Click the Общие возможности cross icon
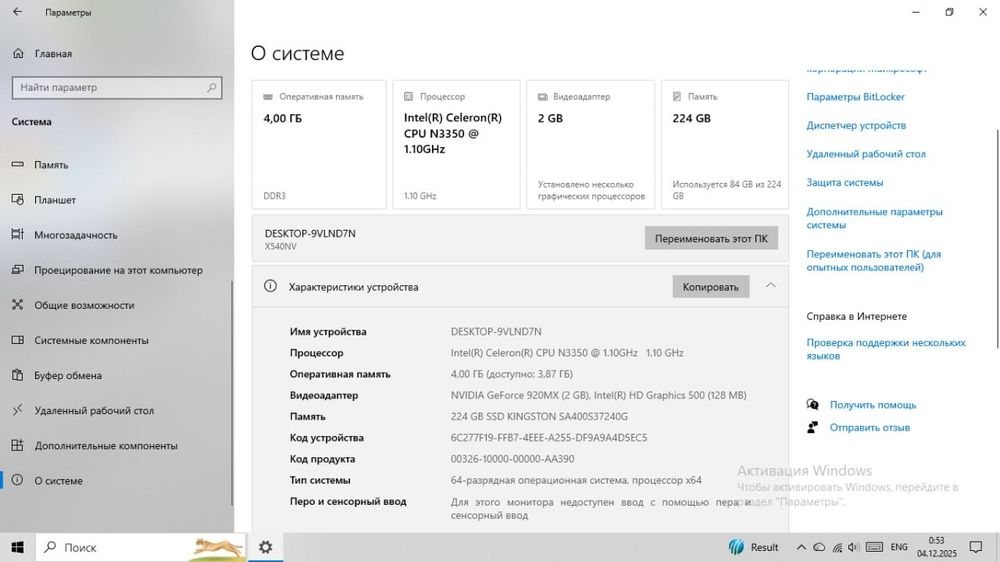The height and width of the screenshot is (562, 1000). 17,304
